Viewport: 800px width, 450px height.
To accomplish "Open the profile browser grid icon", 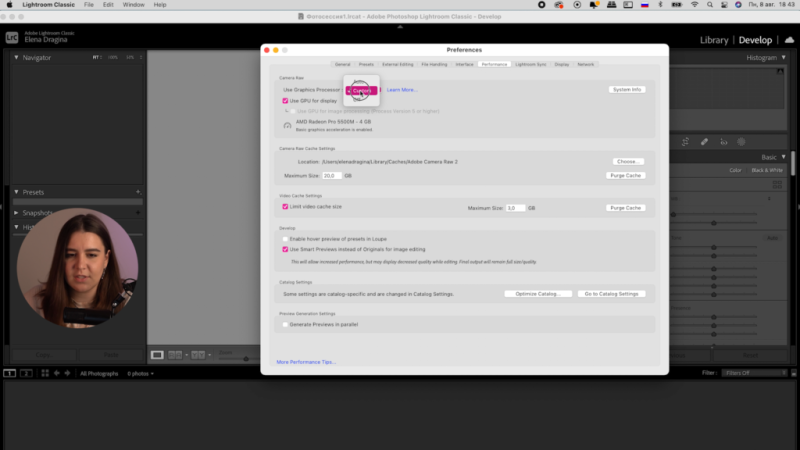I will (x=777, y=185).
